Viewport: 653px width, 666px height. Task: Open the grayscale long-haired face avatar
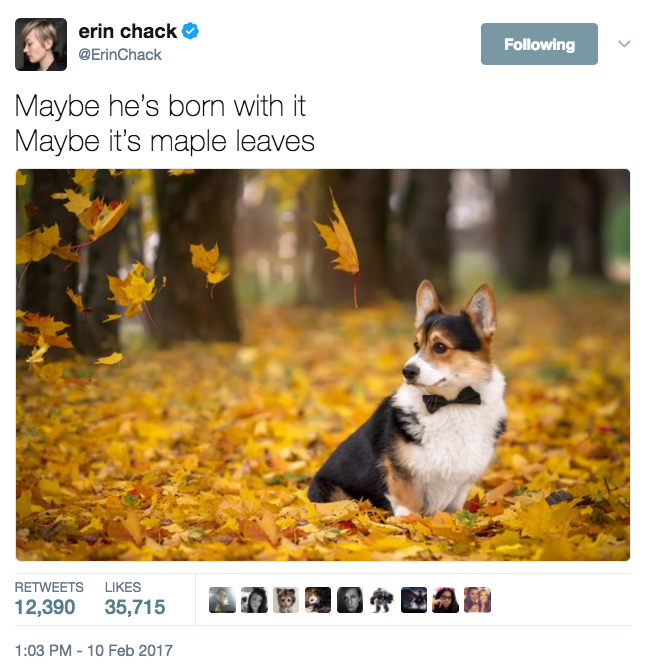(x=350, y=600)
